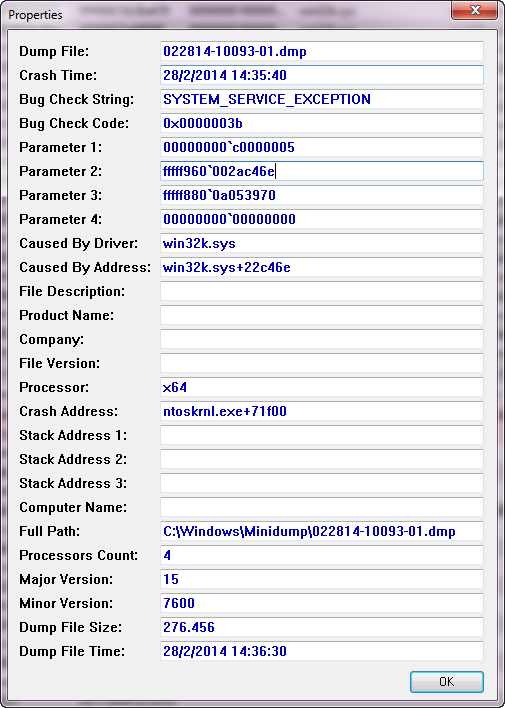Focus the Processors Count field

pos(322,555)
